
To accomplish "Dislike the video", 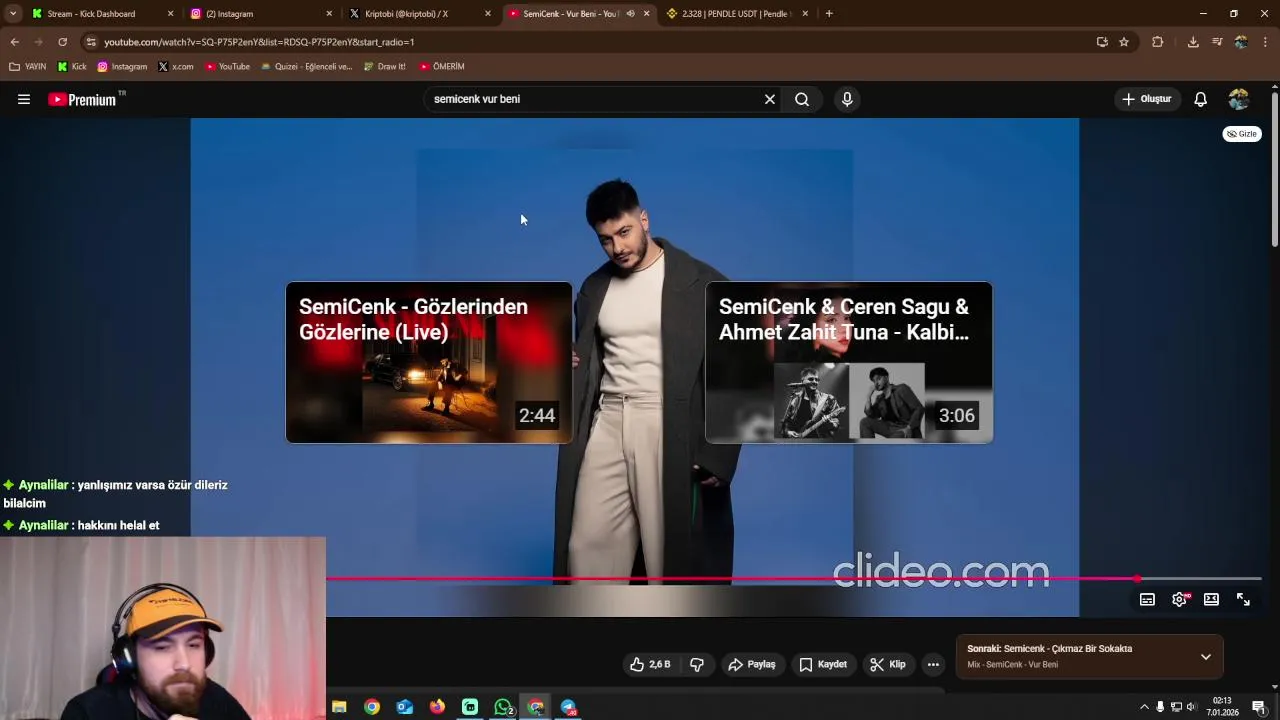I will (697, 664).
